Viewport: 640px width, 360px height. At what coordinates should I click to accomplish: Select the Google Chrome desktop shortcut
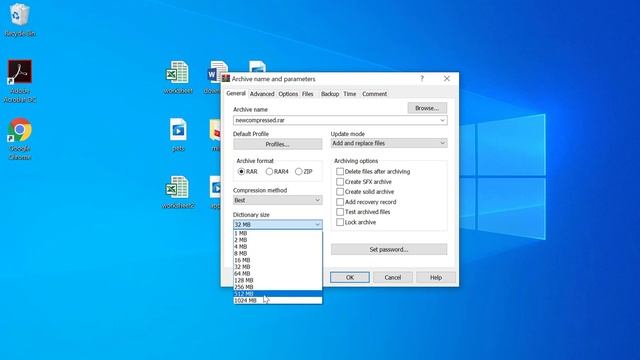20,139
